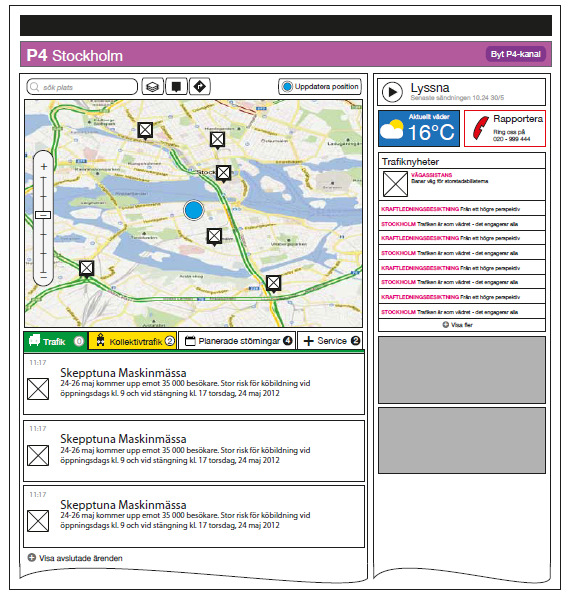This screenshot has width=570, height=599.
Task: Click the bottom-right map marker
Action: pos(274,283)
